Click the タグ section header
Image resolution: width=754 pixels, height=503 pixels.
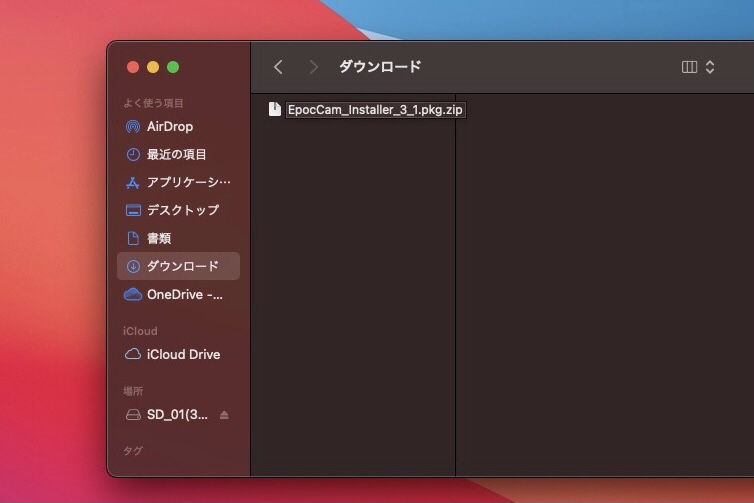[133, 451]
